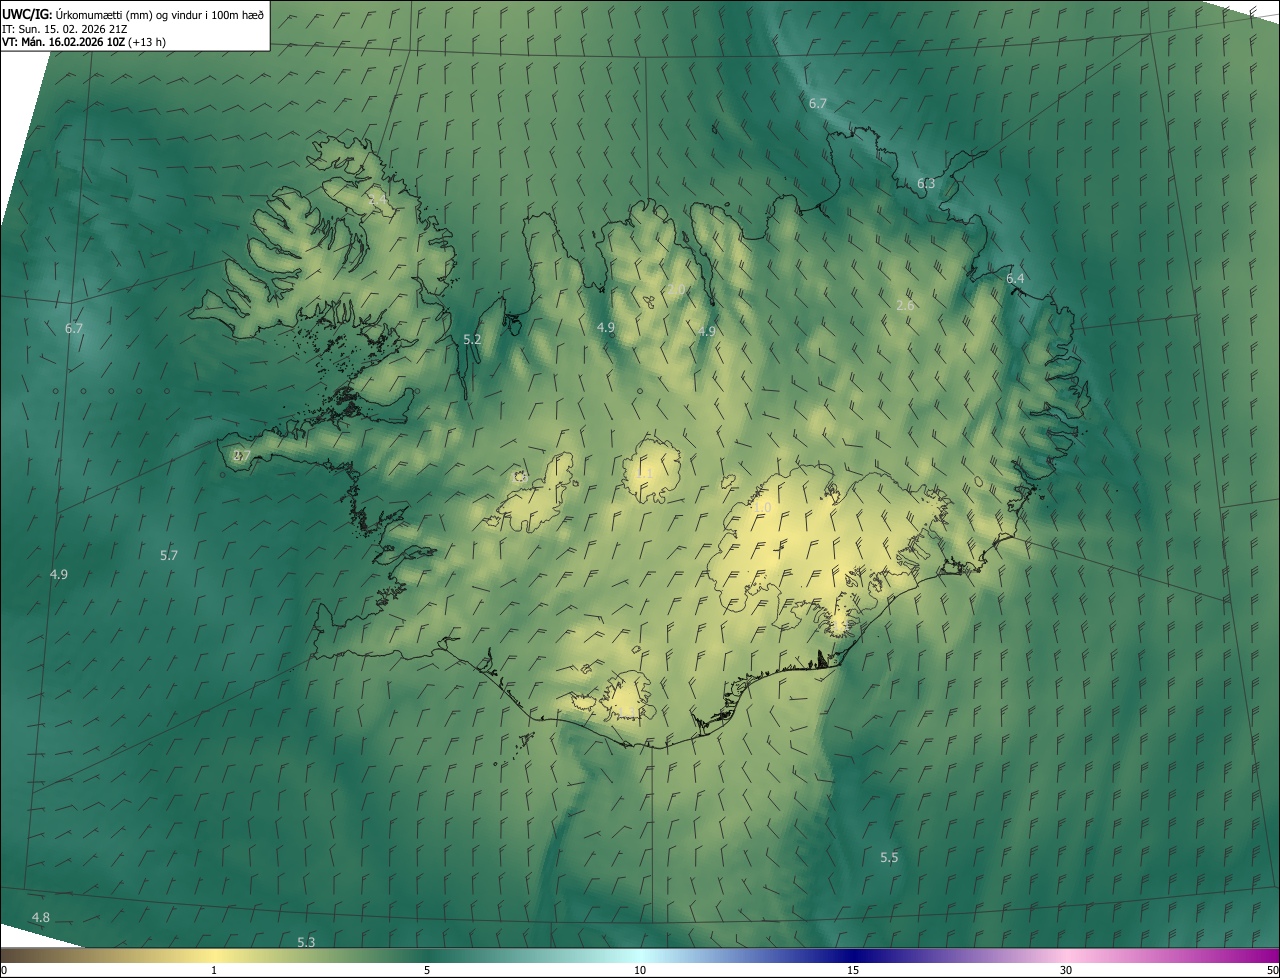Pick the light pink color above the 30 tick
1280x978 pixels.
[x=1066, y=955]
